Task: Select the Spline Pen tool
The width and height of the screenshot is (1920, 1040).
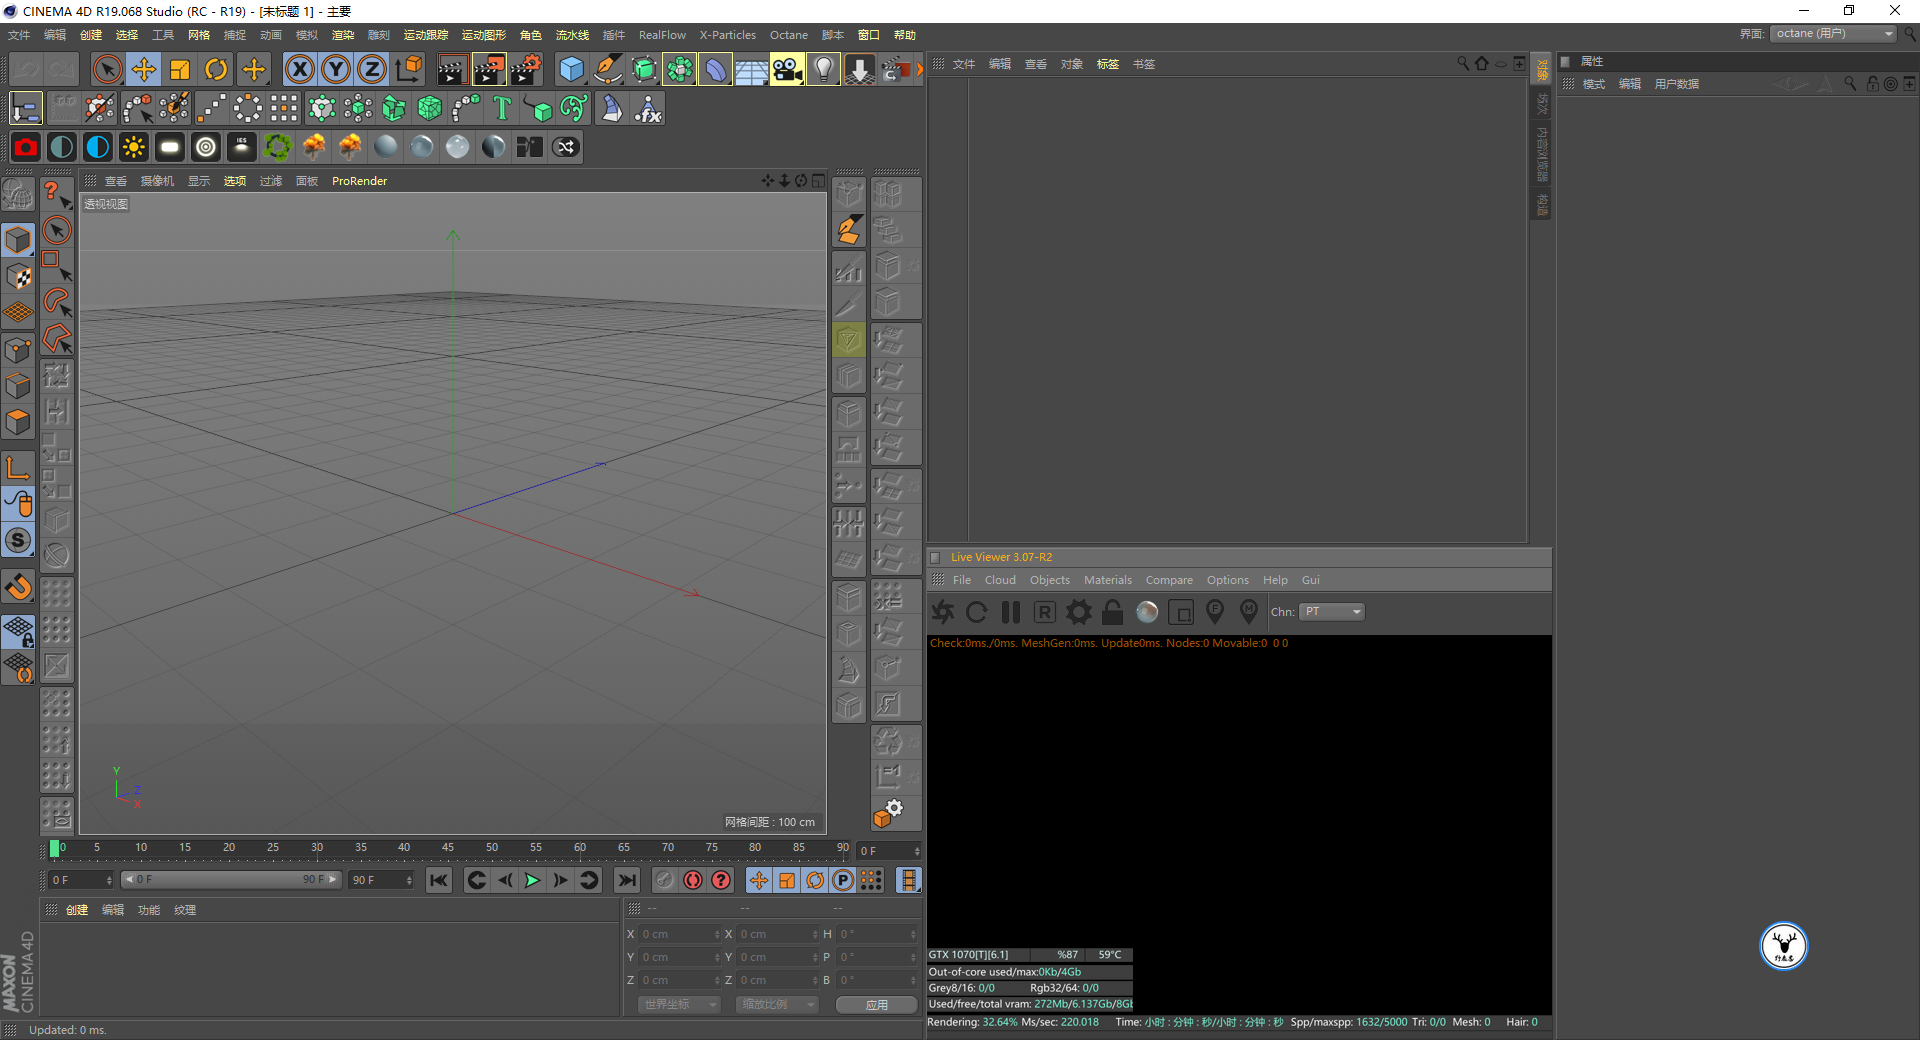Action: tap(607, 69)
